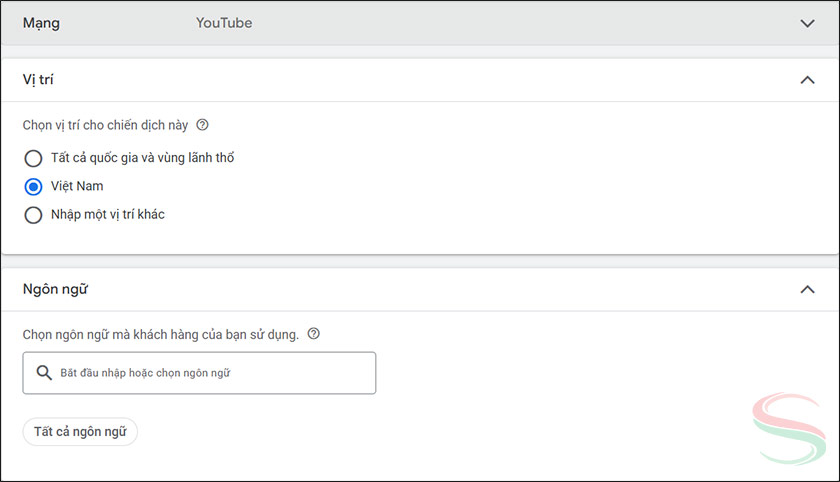Image resolution: width=840 pixels, height=482 pixels.
Task: Click the 'Chọn vị trí cho chiến dịch này' text
Action: [x=106, y=126]
